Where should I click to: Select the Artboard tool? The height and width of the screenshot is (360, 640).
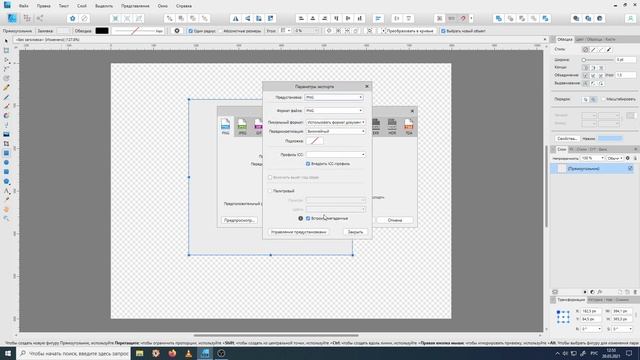click(x=6, y=51)
